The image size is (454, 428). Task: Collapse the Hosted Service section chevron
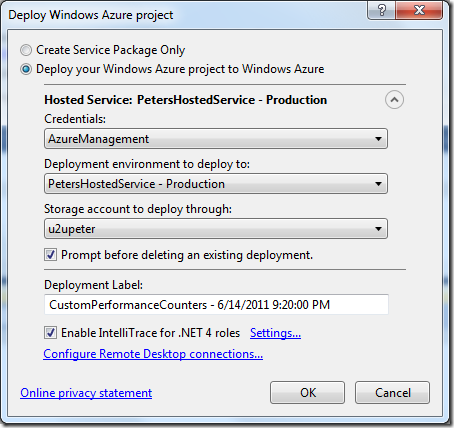pos(394,100)
